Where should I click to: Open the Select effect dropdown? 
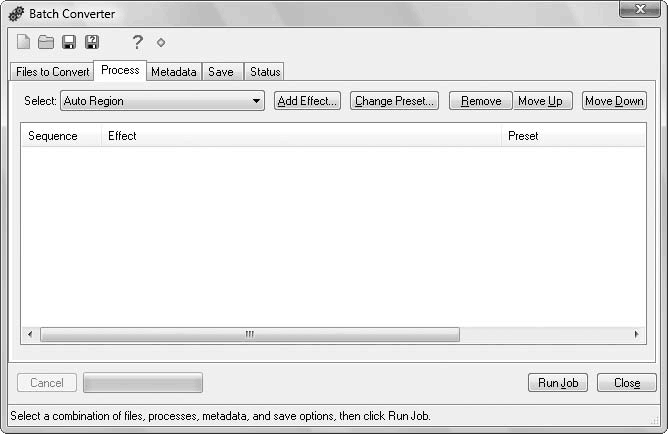click(x=257, y=101)
